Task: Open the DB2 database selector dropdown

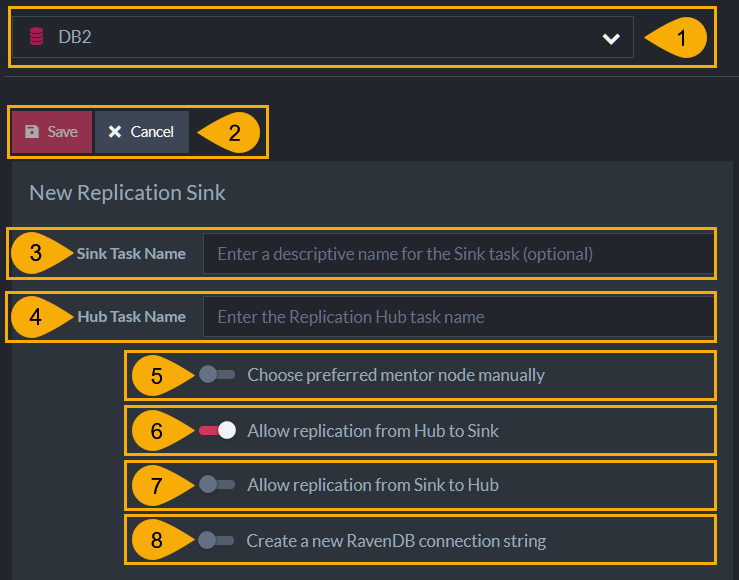Action: pyautogui.click(x=322, y=37)
